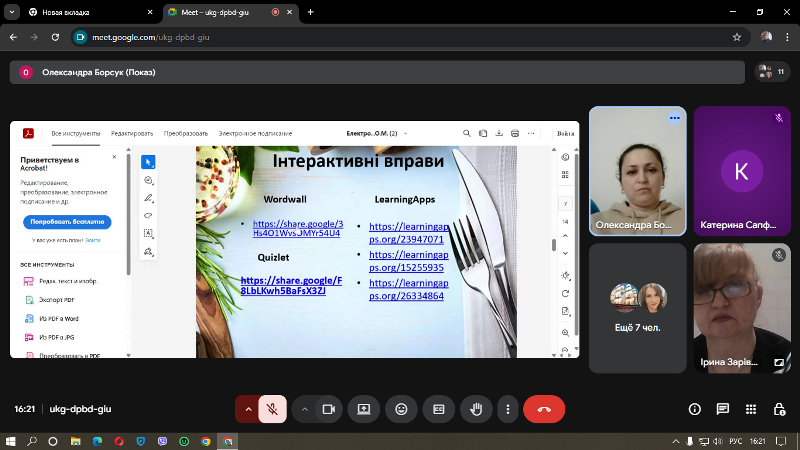Open host controls lock icon
Viewport: 800px width, 450px height.
(x=779, y=409)
